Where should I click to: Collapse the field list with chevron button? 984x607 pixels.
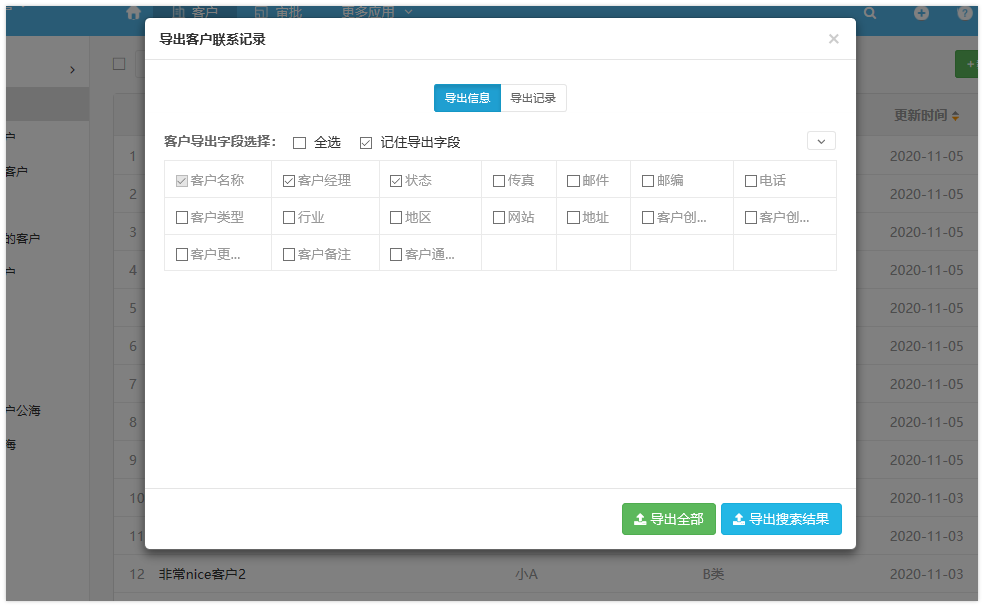click(x=821, y=141)
